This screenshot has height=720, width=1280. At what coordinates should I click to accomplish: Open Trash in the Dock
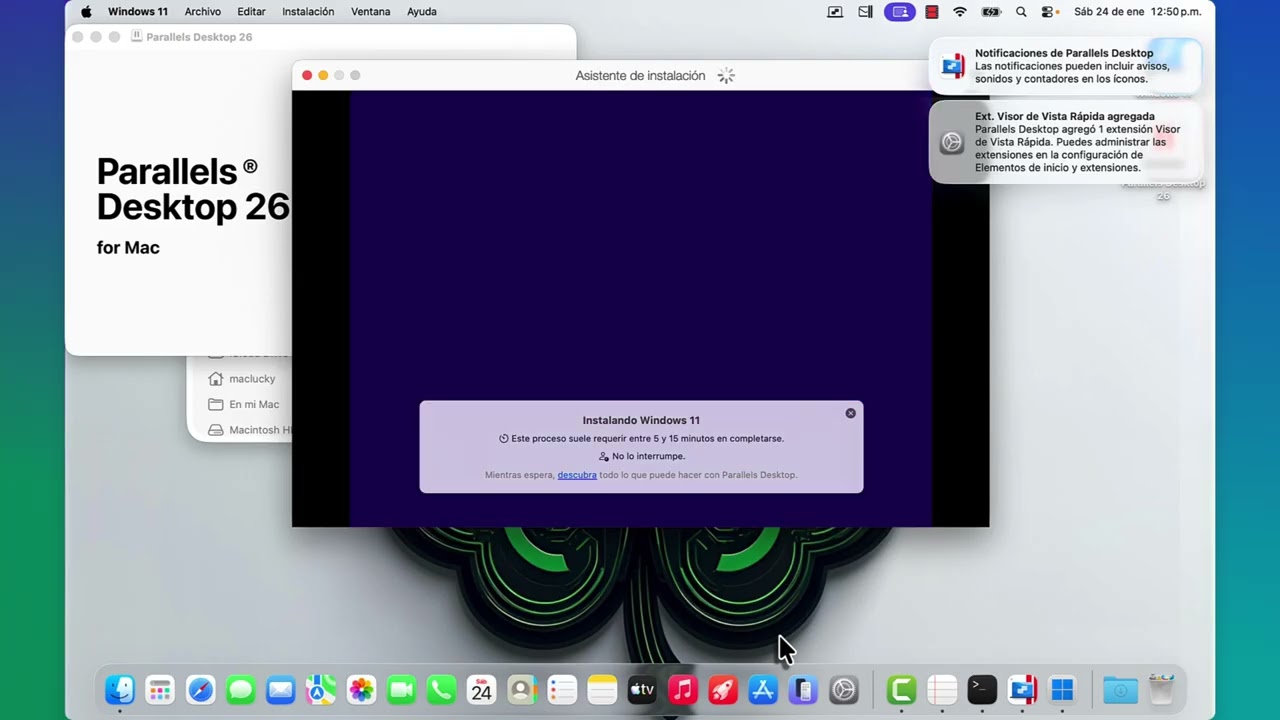(x=1161, y=690)
